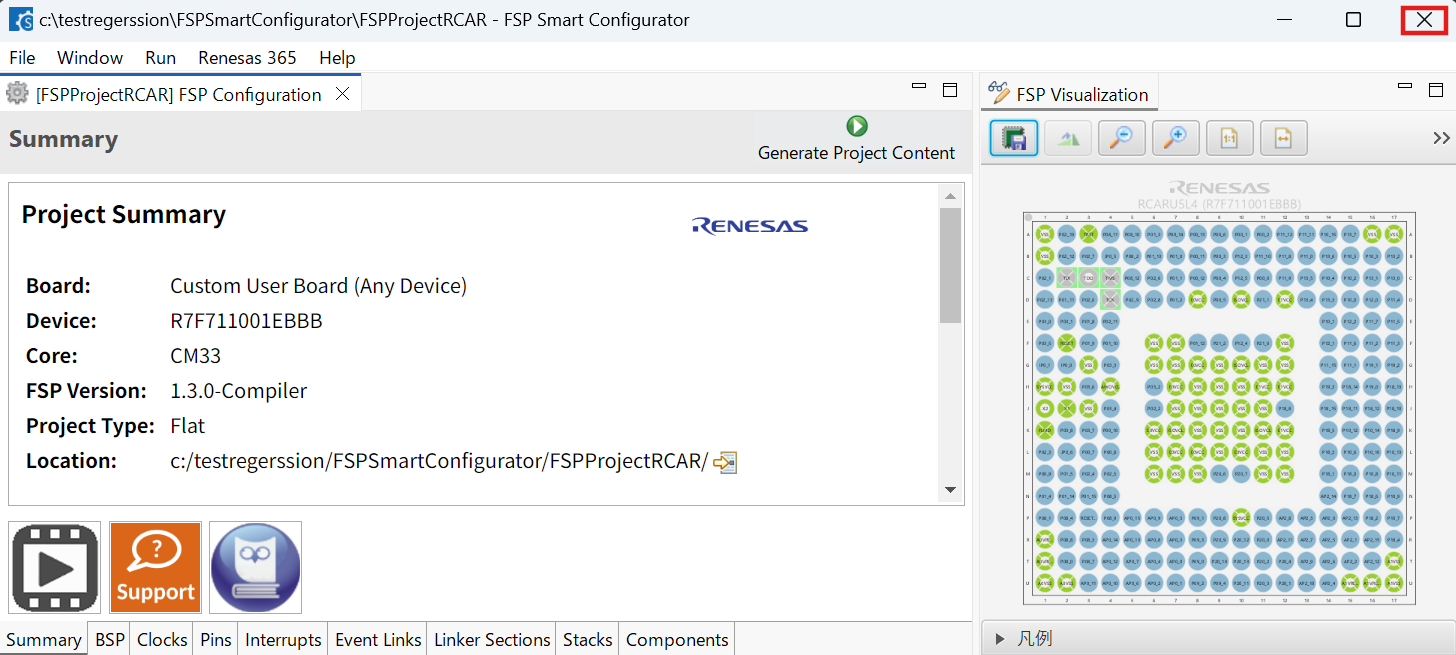The width and height of the screenshot is (1456, 655).
Task: Save the package view image with chip-disk icon
Action: click(1014, 138)
